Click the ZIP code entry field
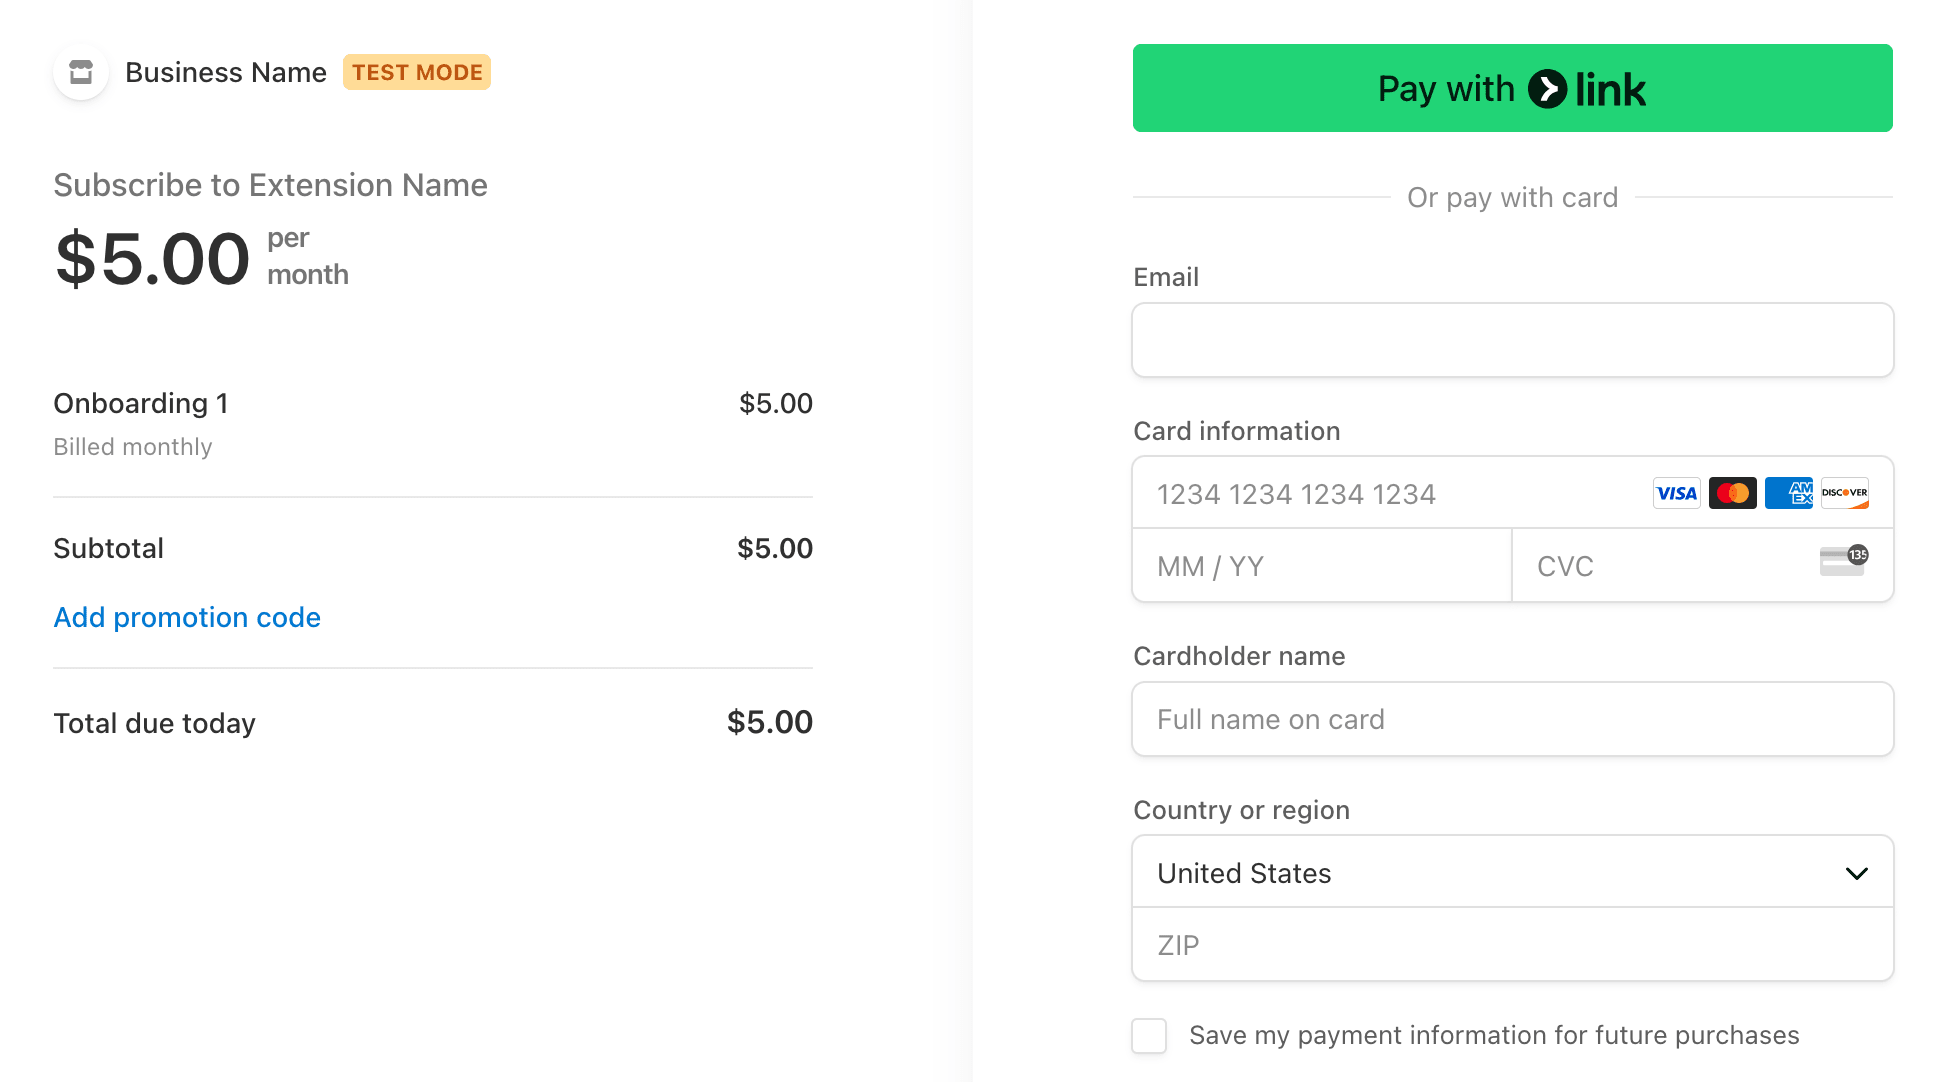Image resolution: width=1944 pixels, height=1082 pixels. 1511,944
